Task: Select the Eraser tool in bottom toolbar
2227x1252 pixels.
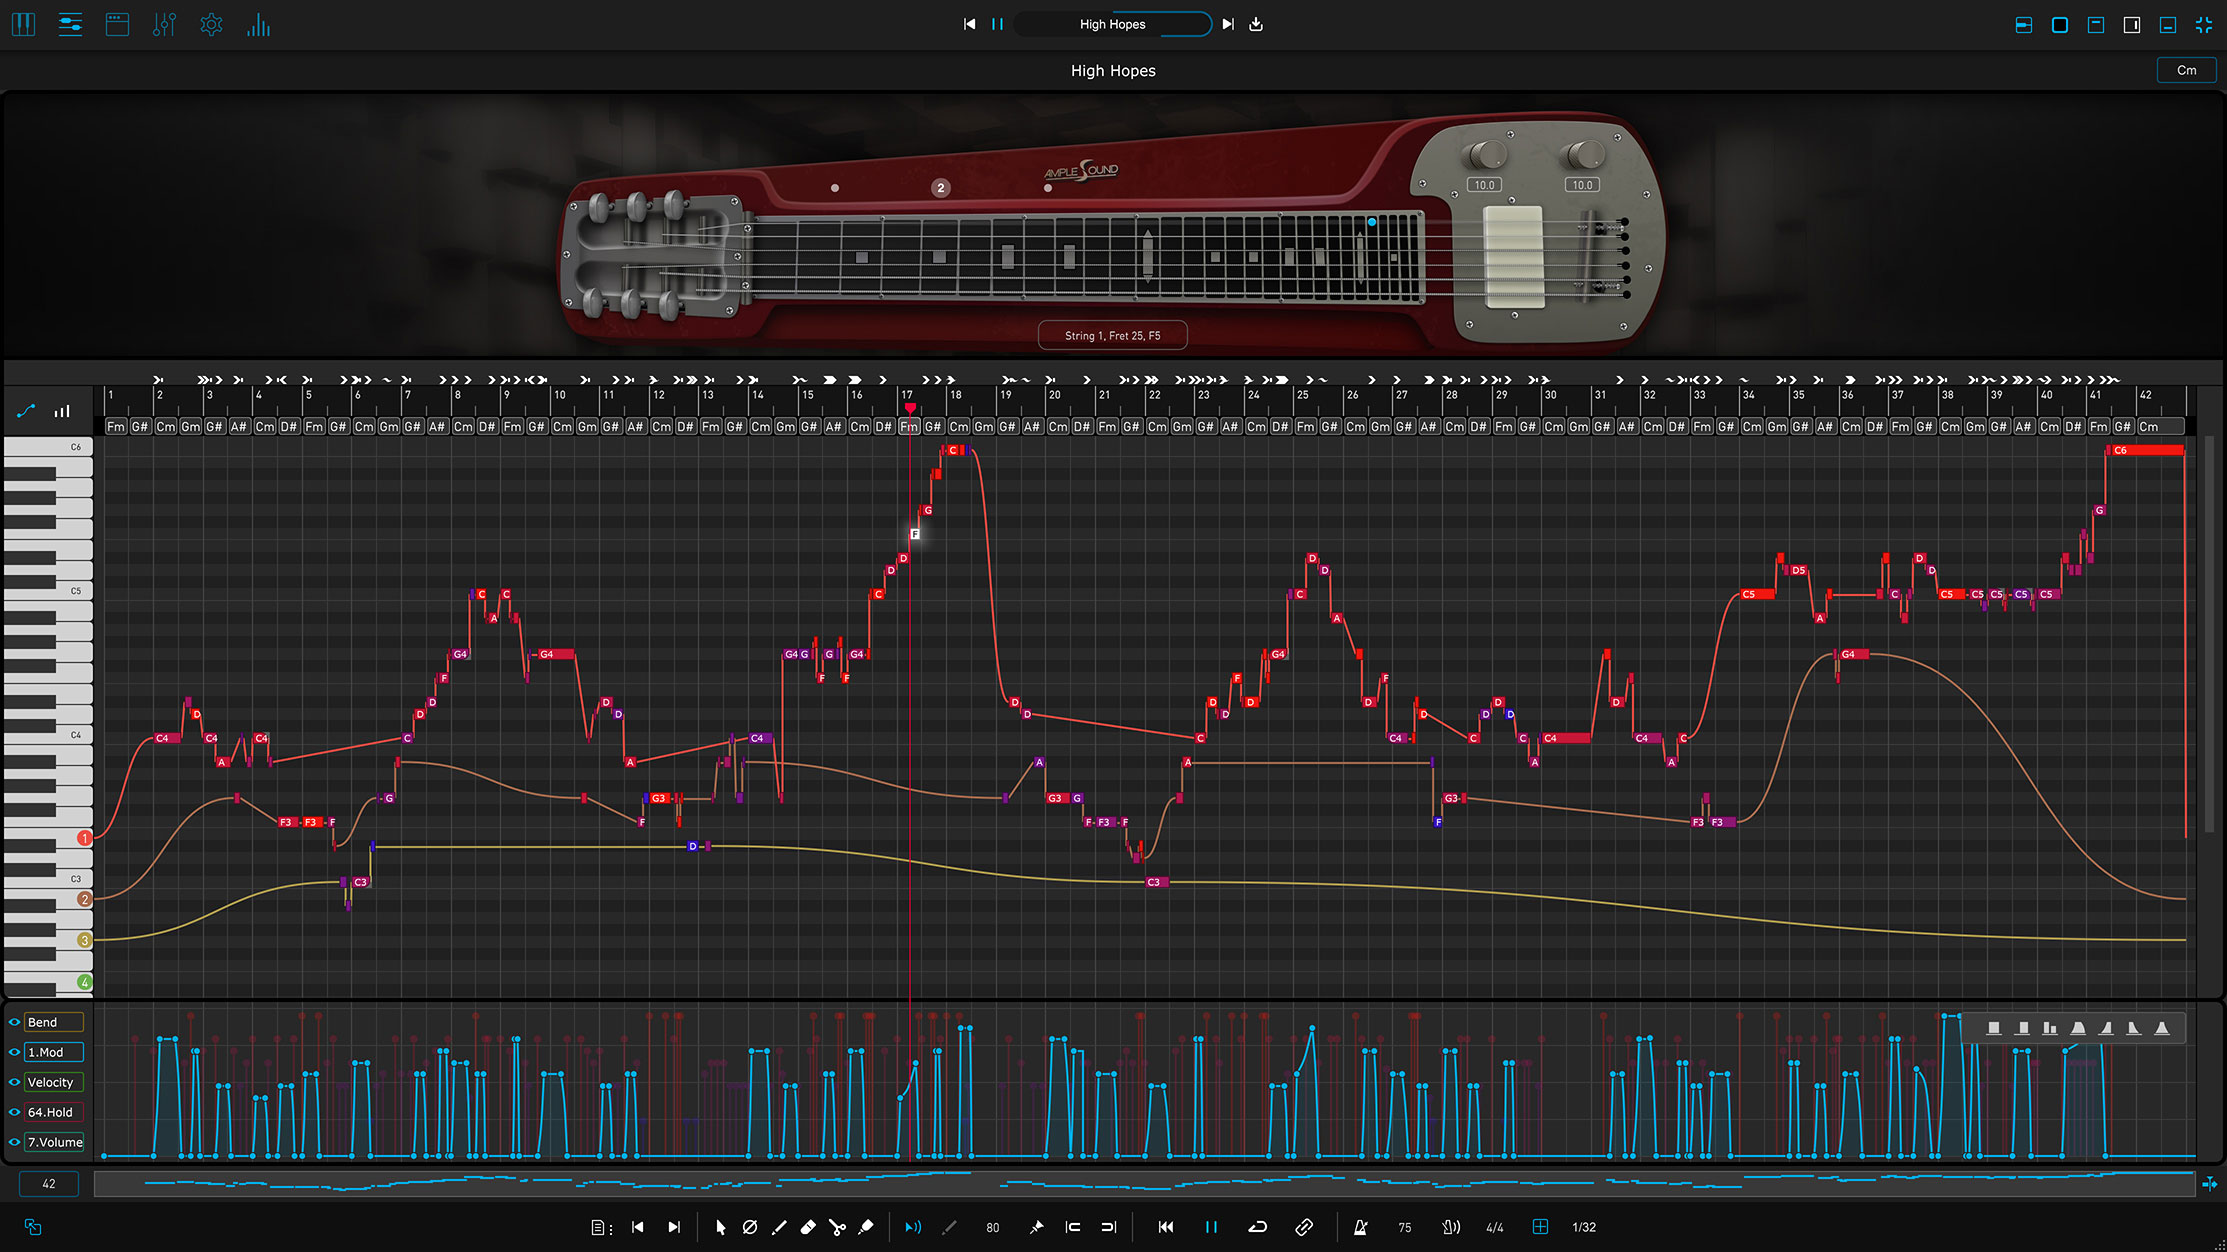Action: pyautogui.click(x=808, y=1227)
